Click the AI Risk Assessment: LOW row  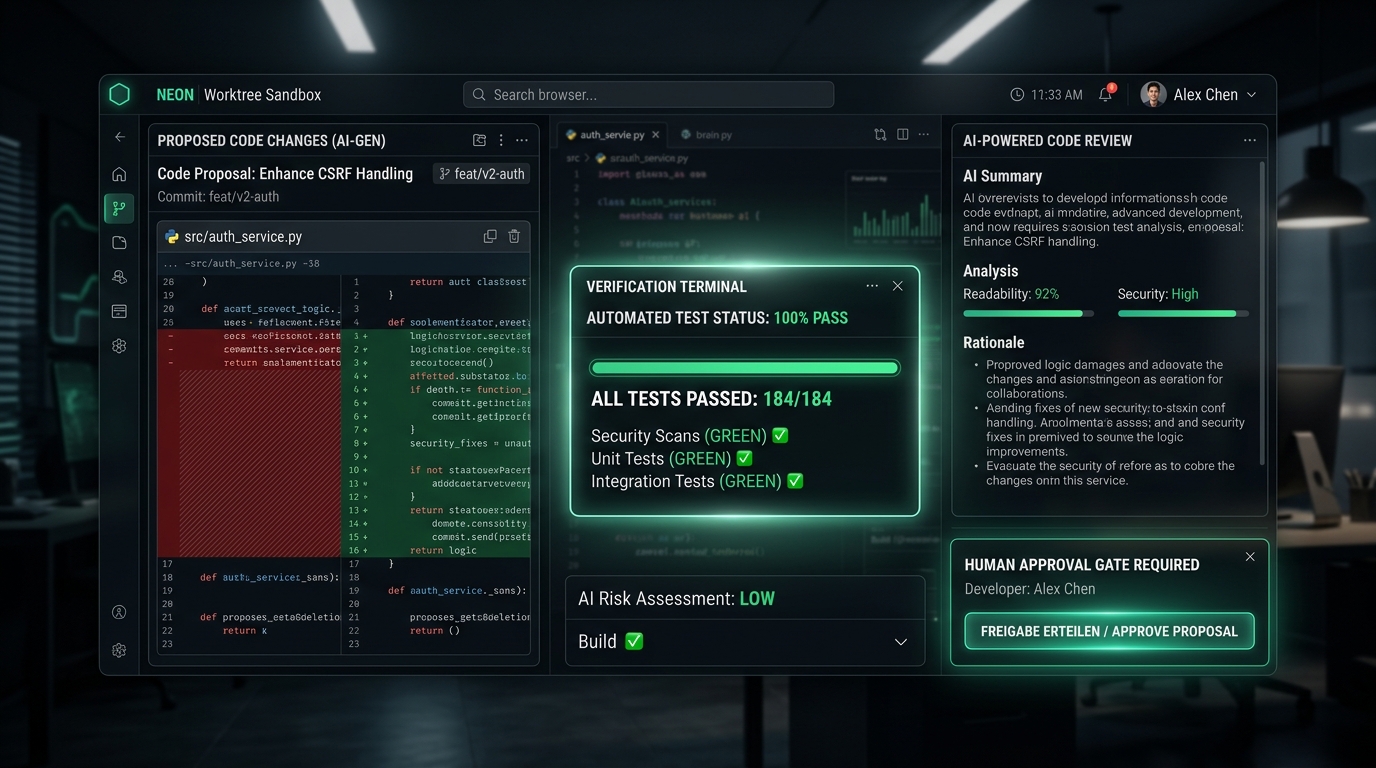pyautogui.click(x=745, y=598)
